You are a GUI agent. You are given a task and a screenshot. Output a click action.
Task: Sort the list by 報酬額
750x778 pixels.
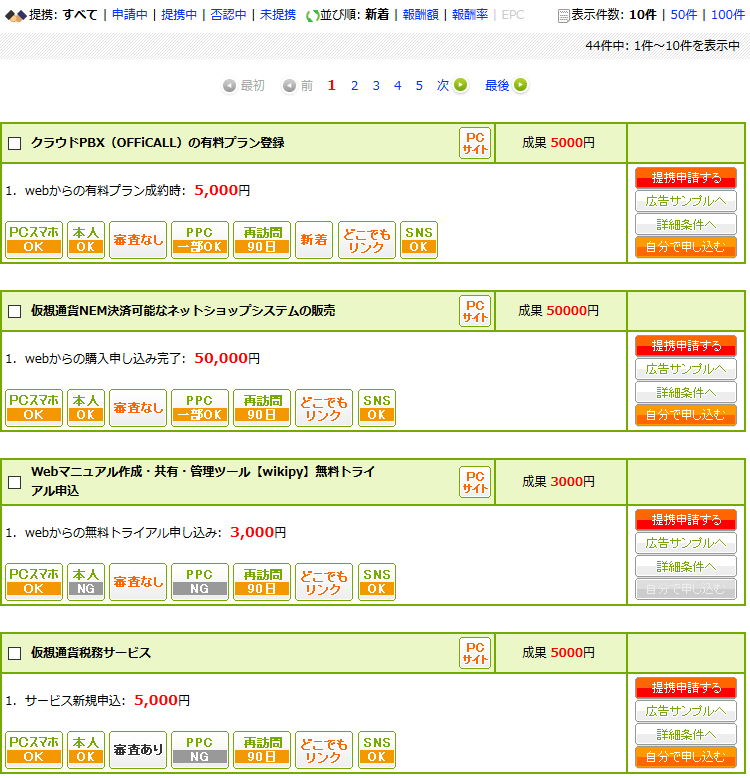(421, 15)
